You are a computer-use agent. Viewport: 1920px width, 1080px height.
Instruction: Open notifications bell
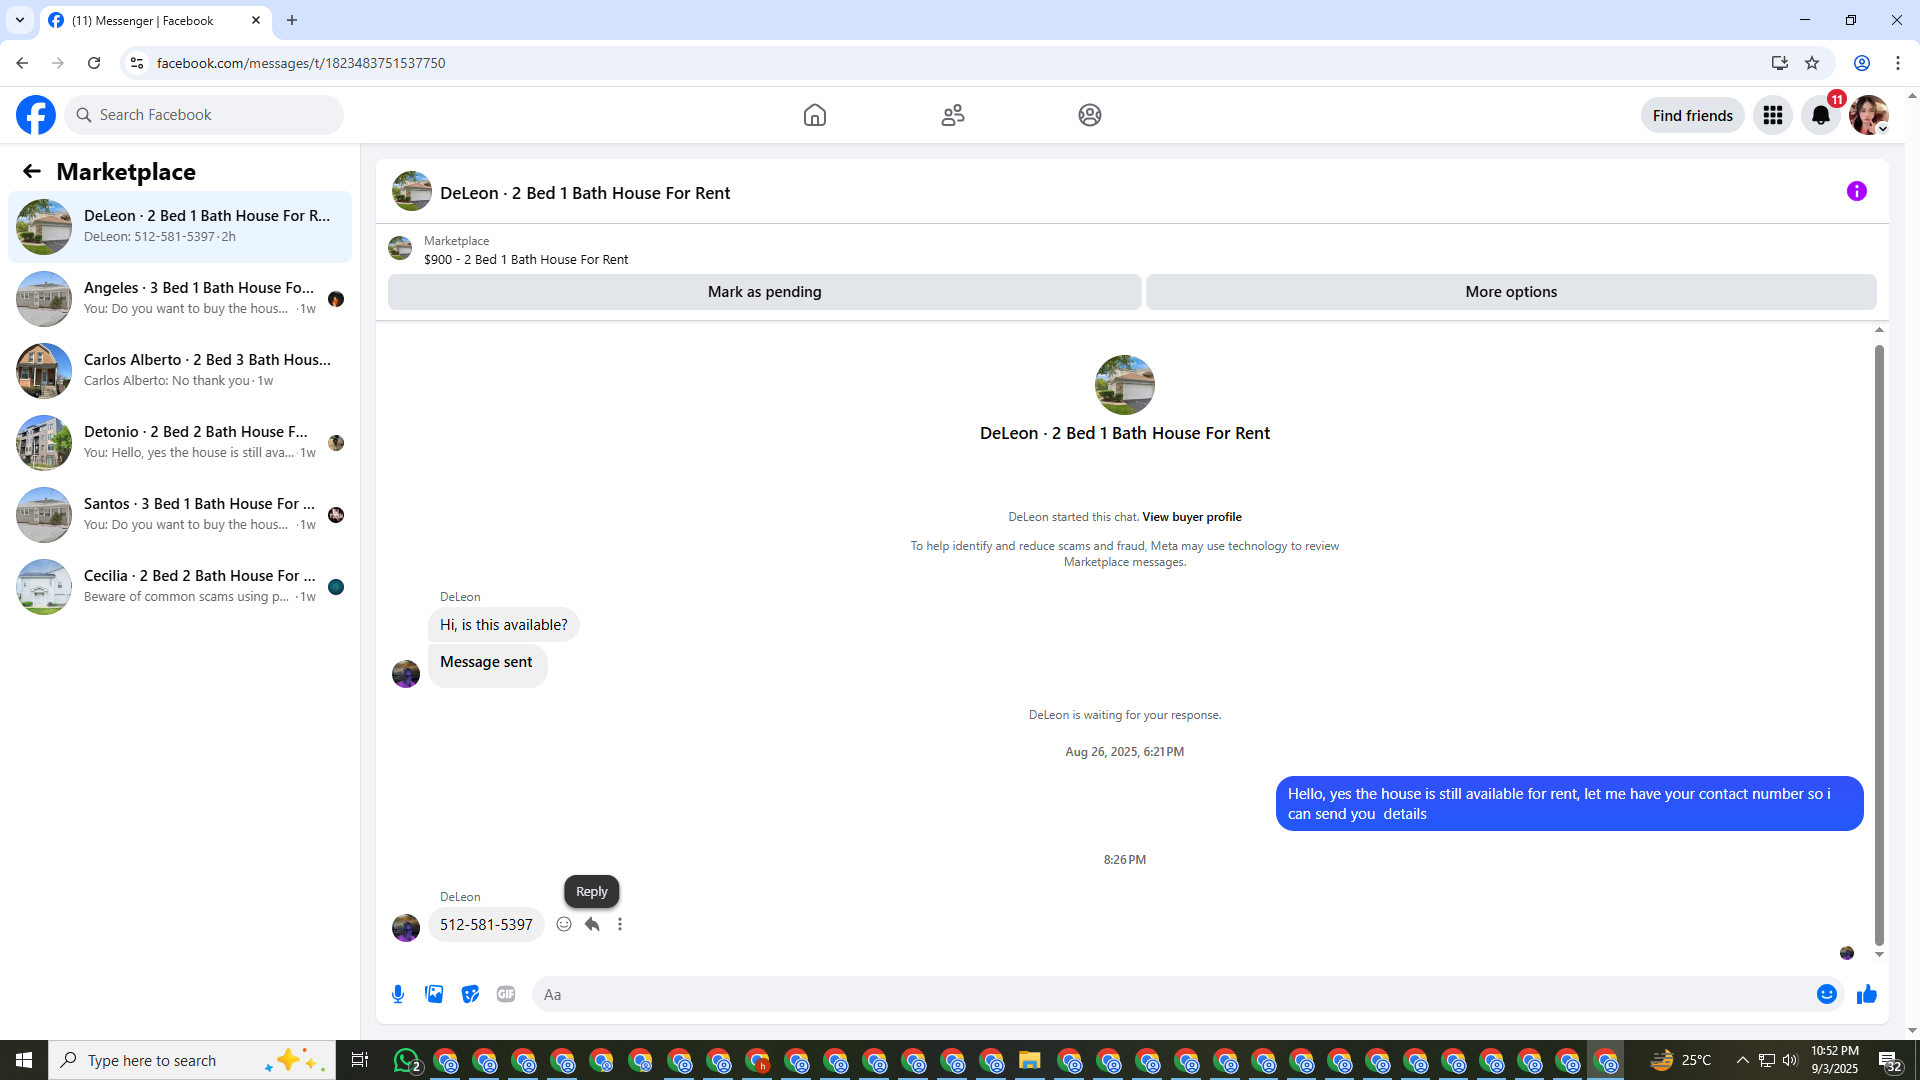tap(1821, 115)
